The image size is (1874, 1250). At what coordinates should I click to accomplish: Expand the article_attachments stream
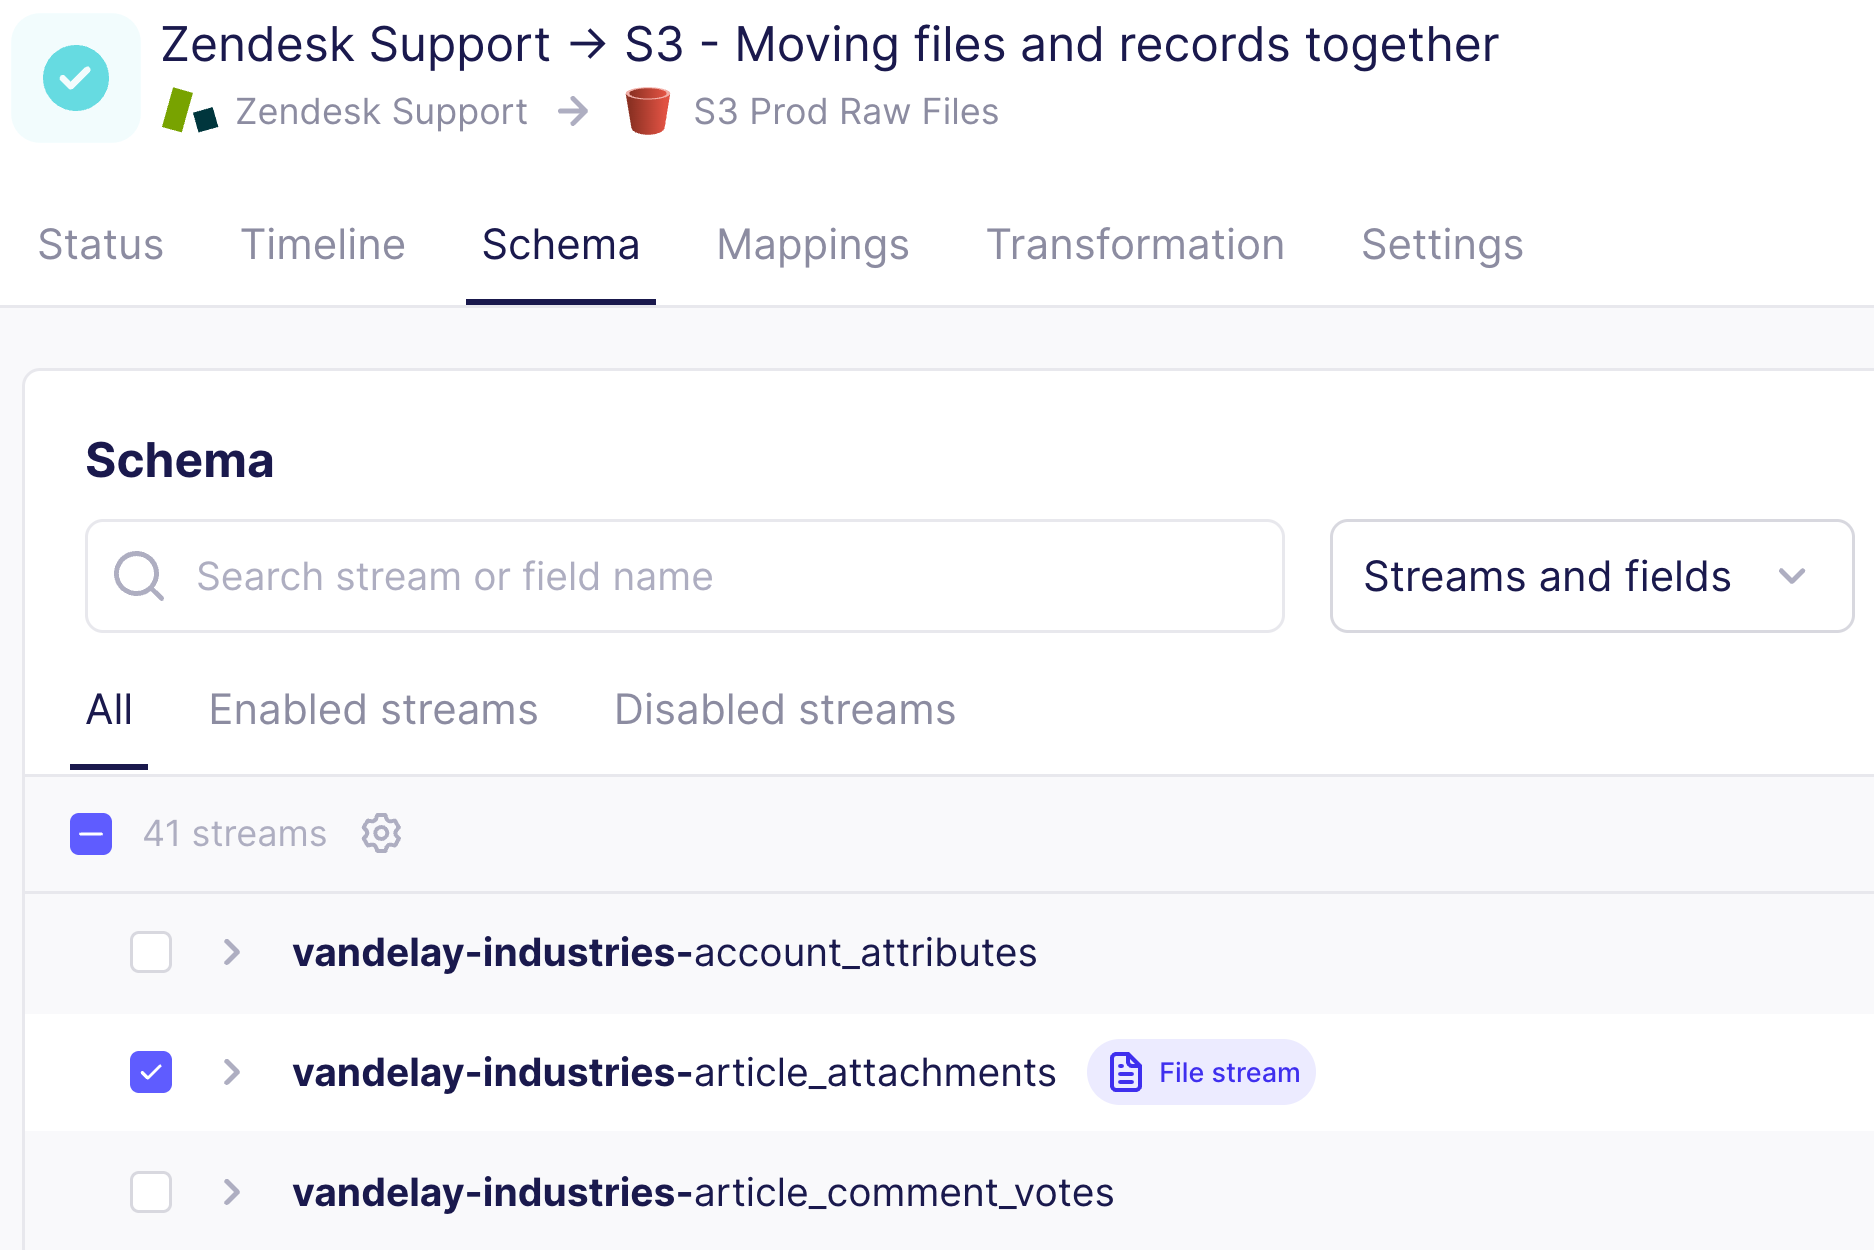(231, 1071)
